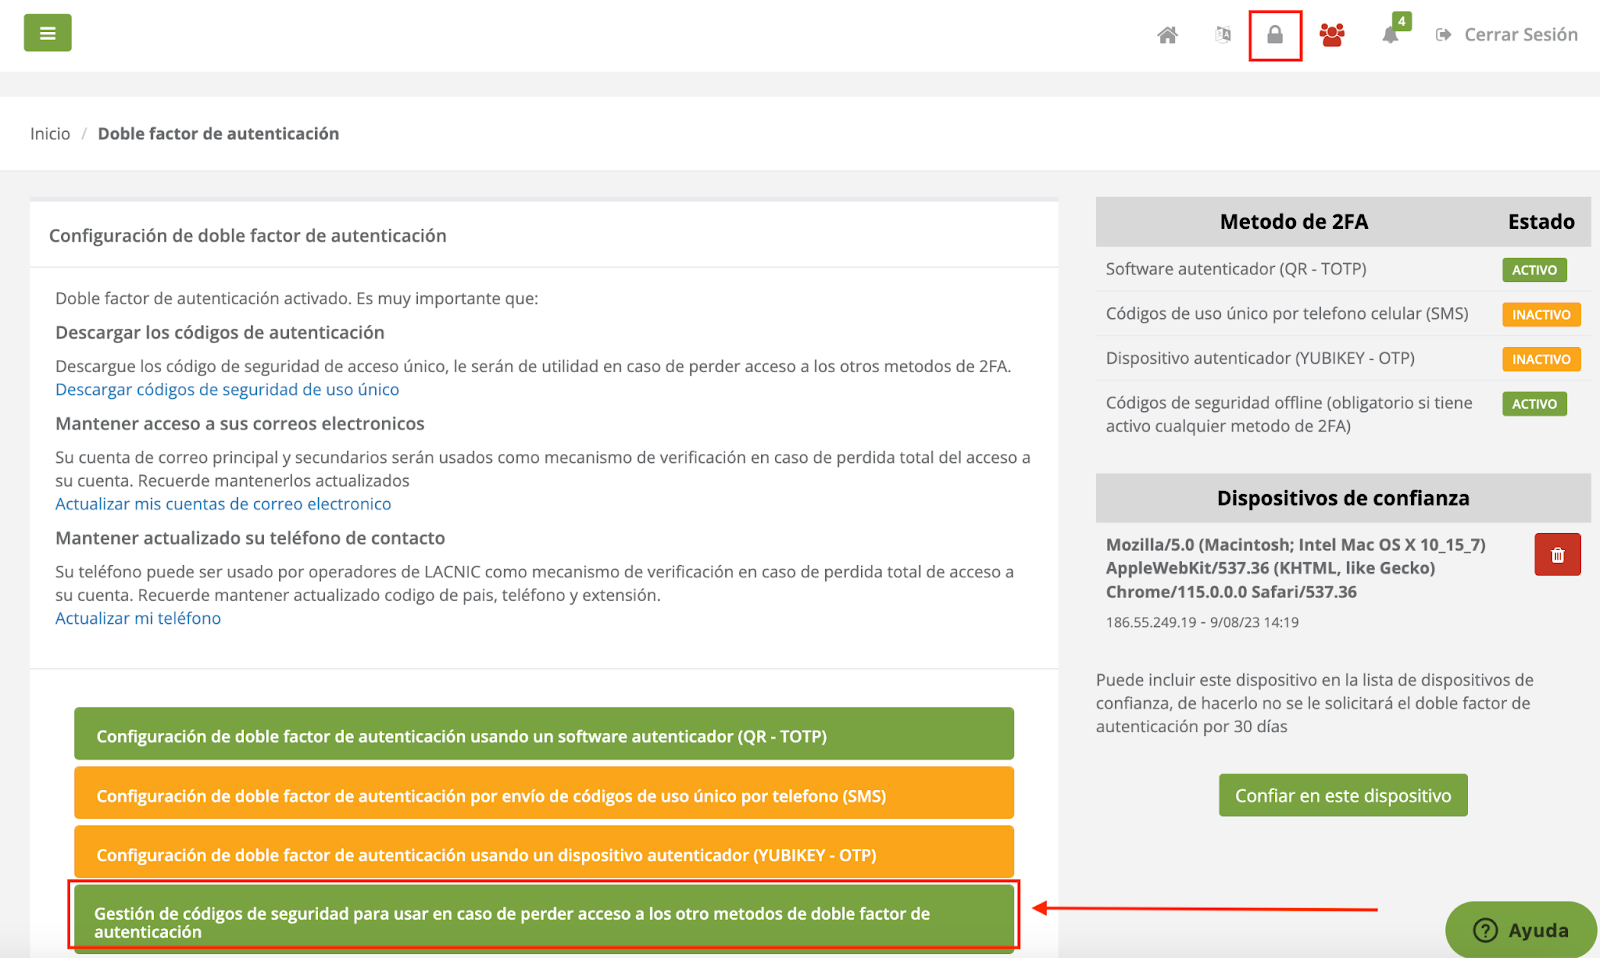
Task: Open the Ayuda help widget
Action: pos(1521,930)
